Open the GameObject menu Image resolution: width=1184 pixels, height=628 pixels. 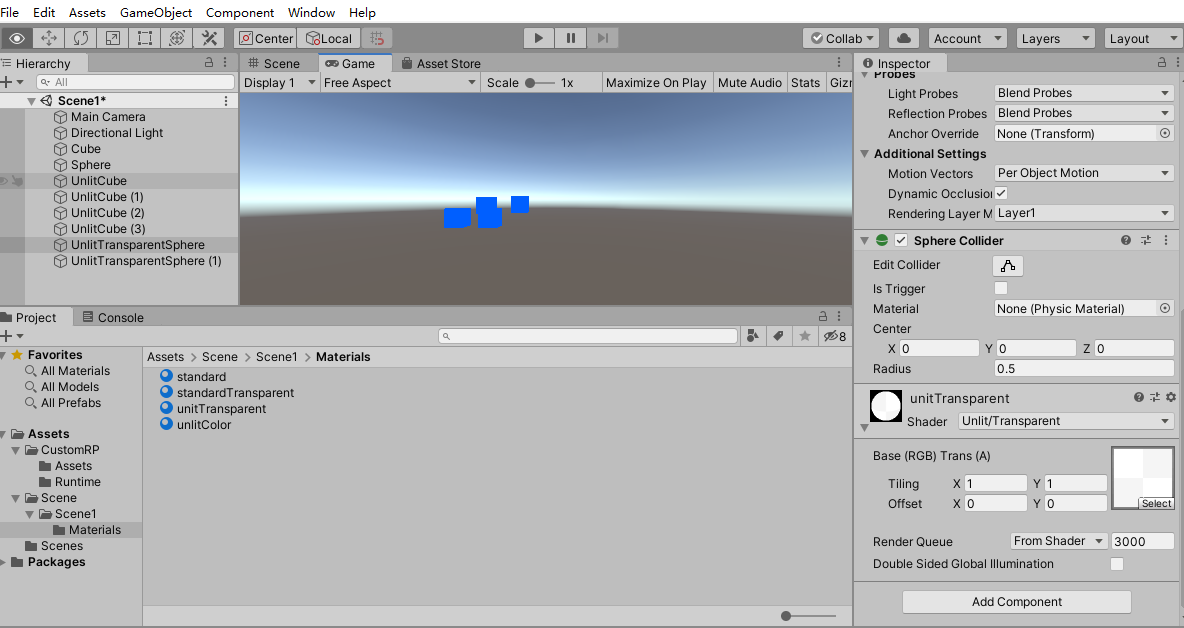(156, 12)
